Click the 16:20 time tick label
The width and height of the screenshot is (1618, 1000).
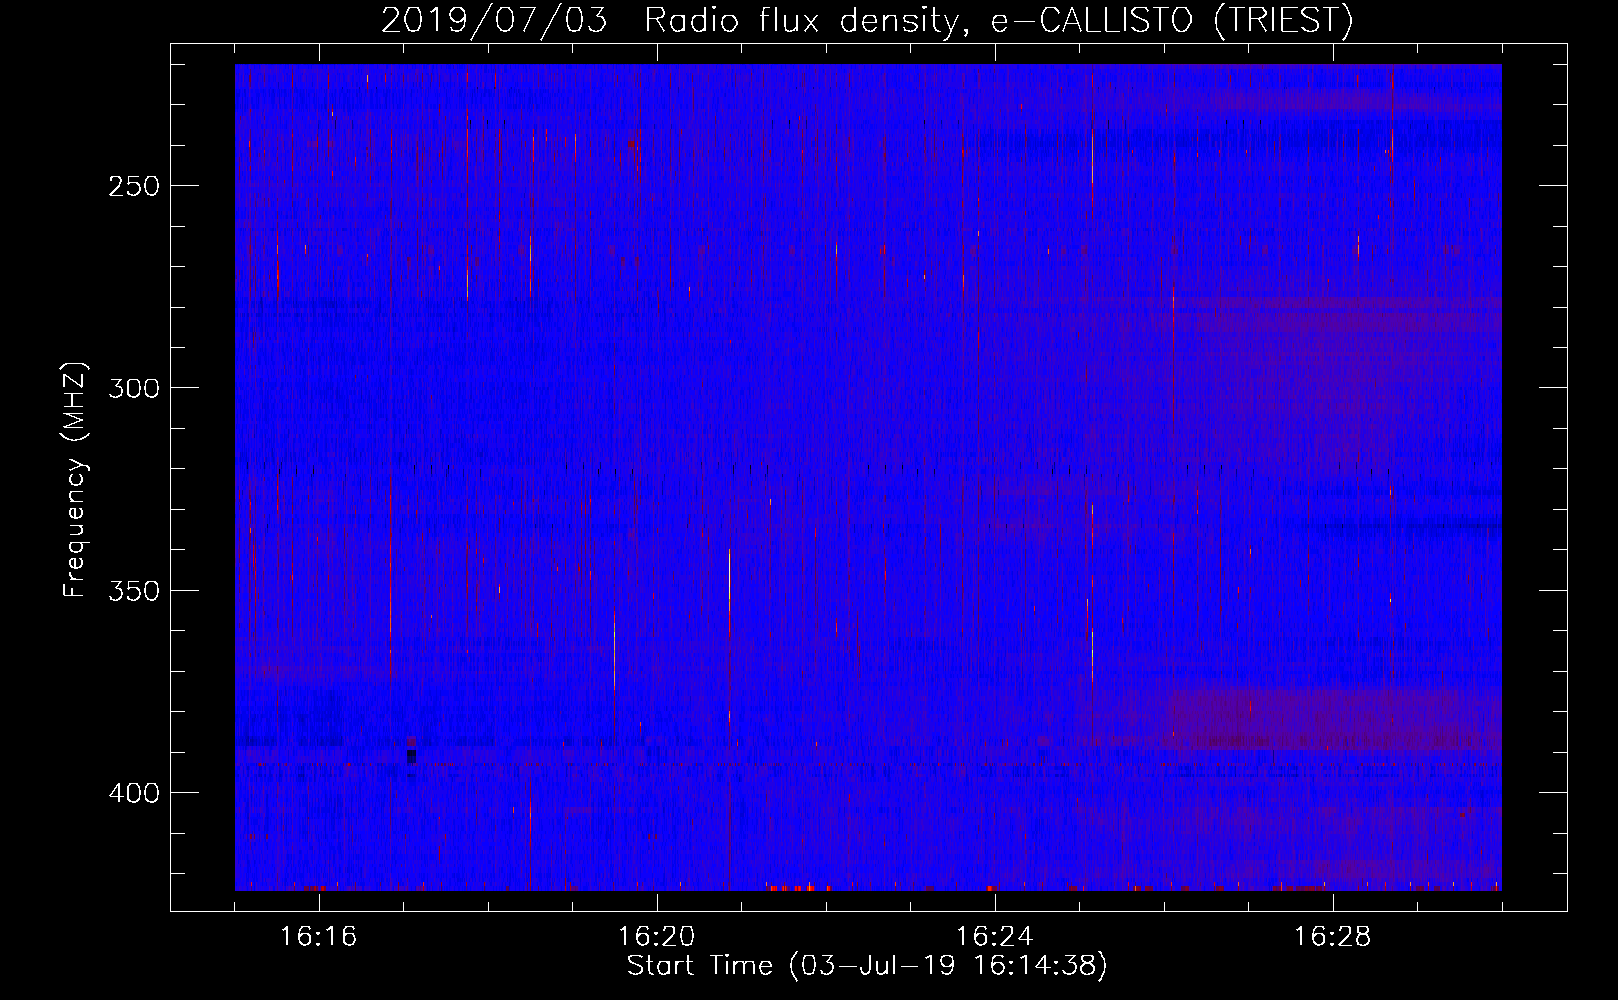pyautogui.click(x=656, y=937)
